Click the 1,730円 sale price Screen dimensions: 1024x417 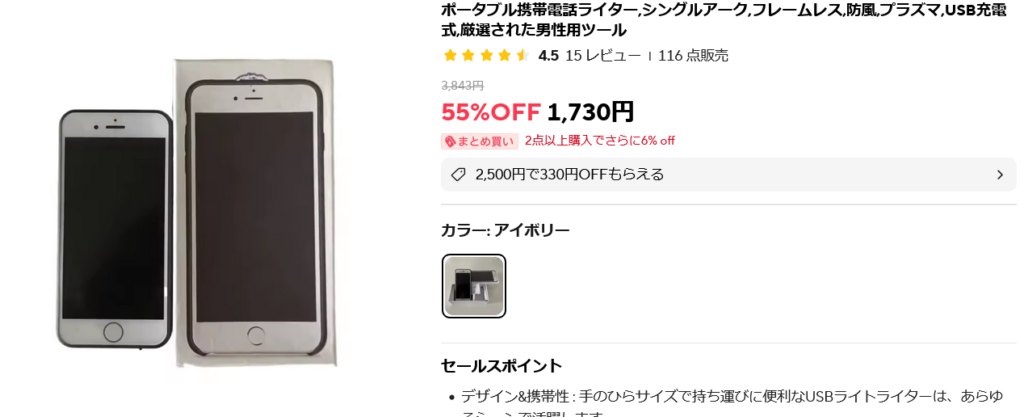pyautogui.click(x=590, y=112)
